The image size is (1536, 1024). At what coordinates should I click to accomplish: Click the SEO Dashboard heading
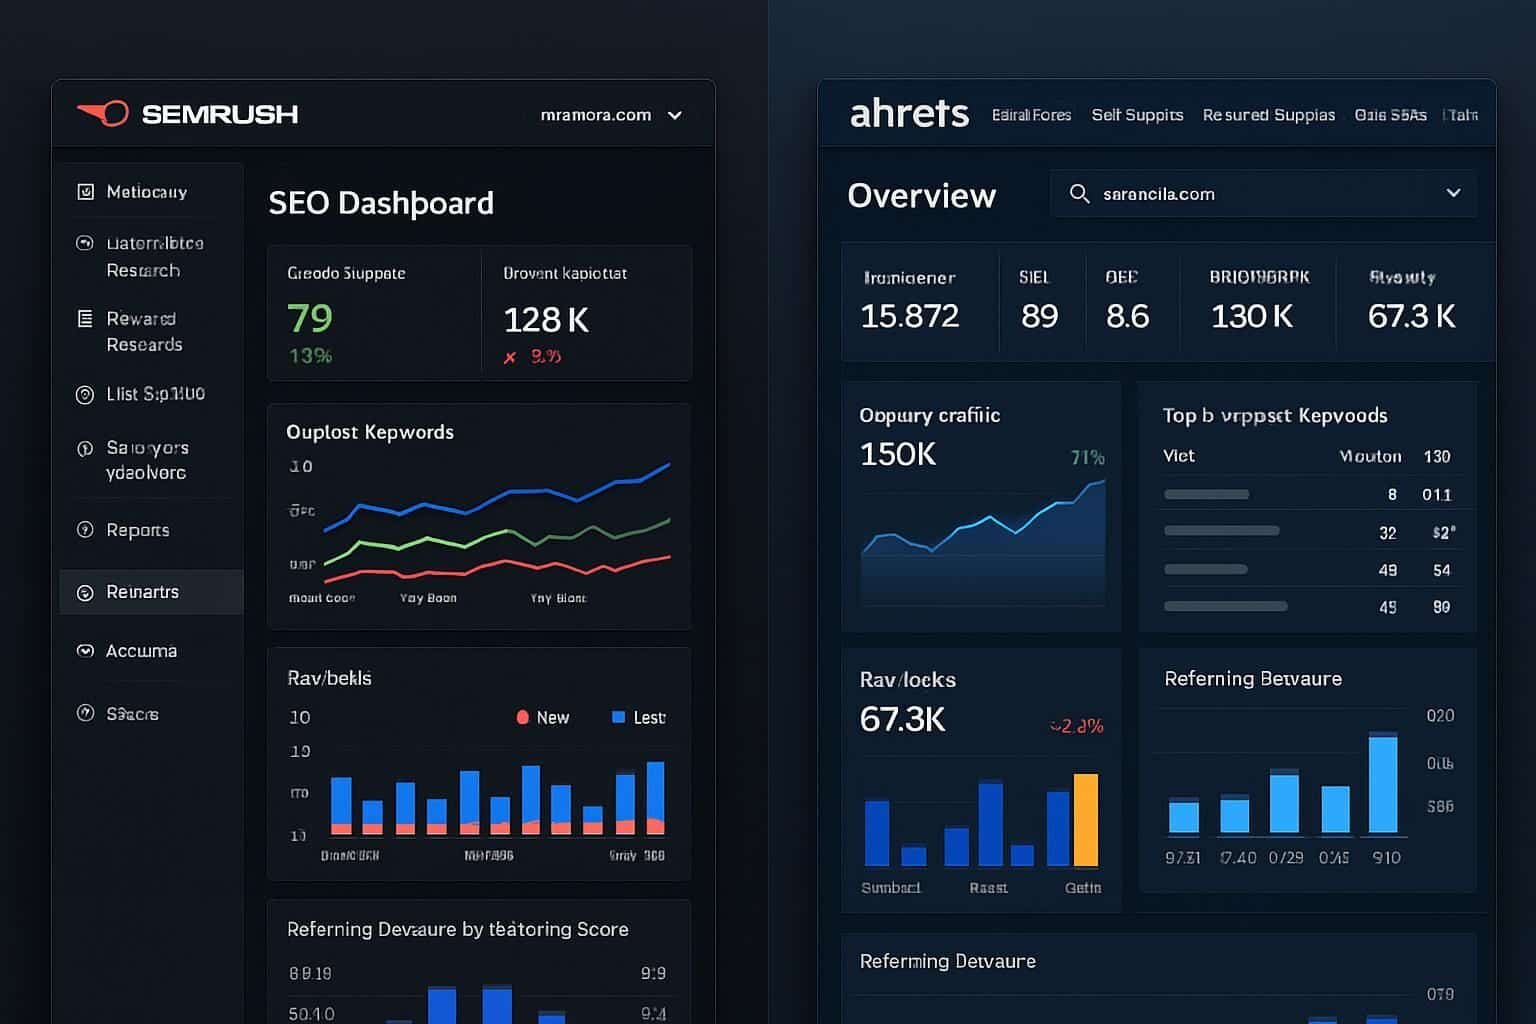(381, 203)
